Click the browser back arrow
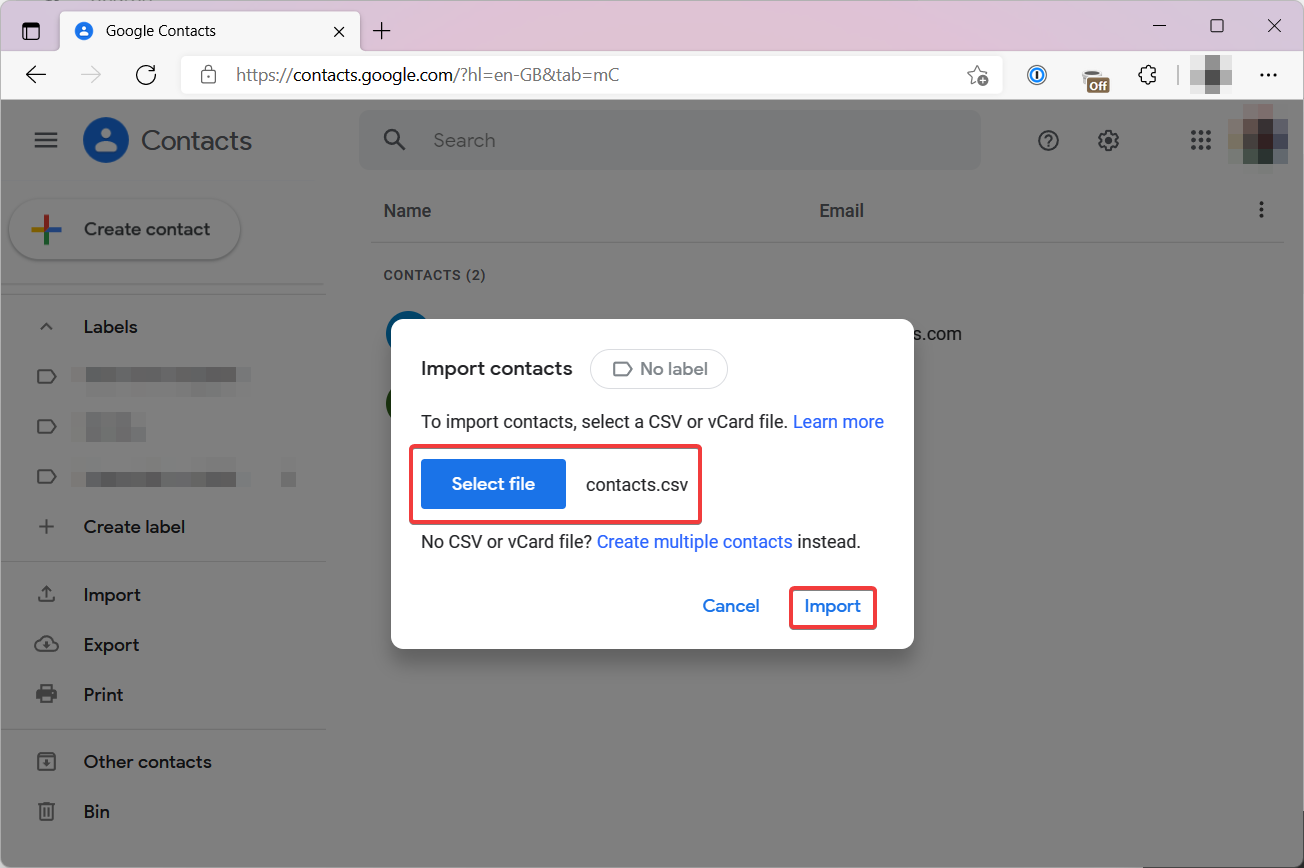This screenshot has height=868, width=1304. [36, 75]
